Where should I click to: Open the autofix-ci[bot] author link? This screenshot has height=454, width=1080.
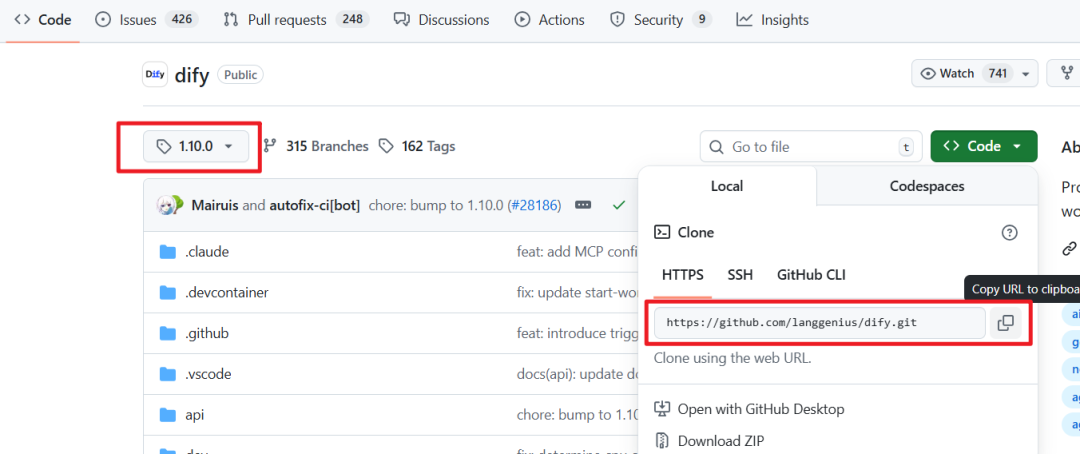[314, 205]
